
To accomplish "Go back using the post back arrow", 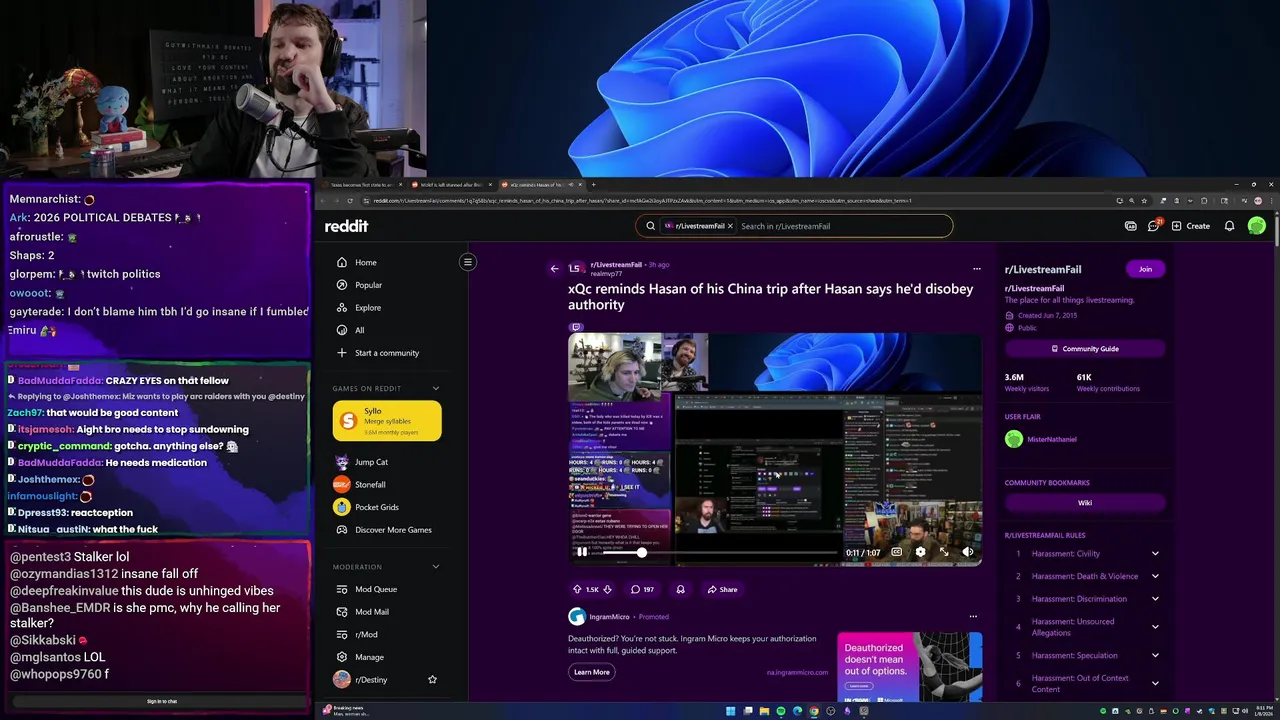I will (554, 268).
